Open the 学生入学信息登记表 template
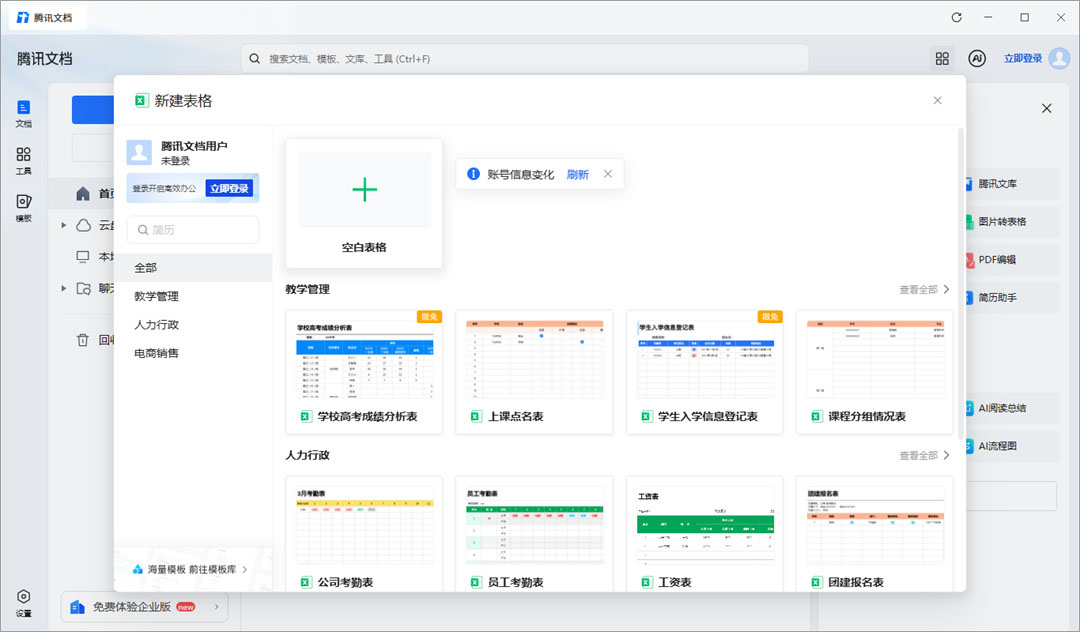 tap(705, 372)
